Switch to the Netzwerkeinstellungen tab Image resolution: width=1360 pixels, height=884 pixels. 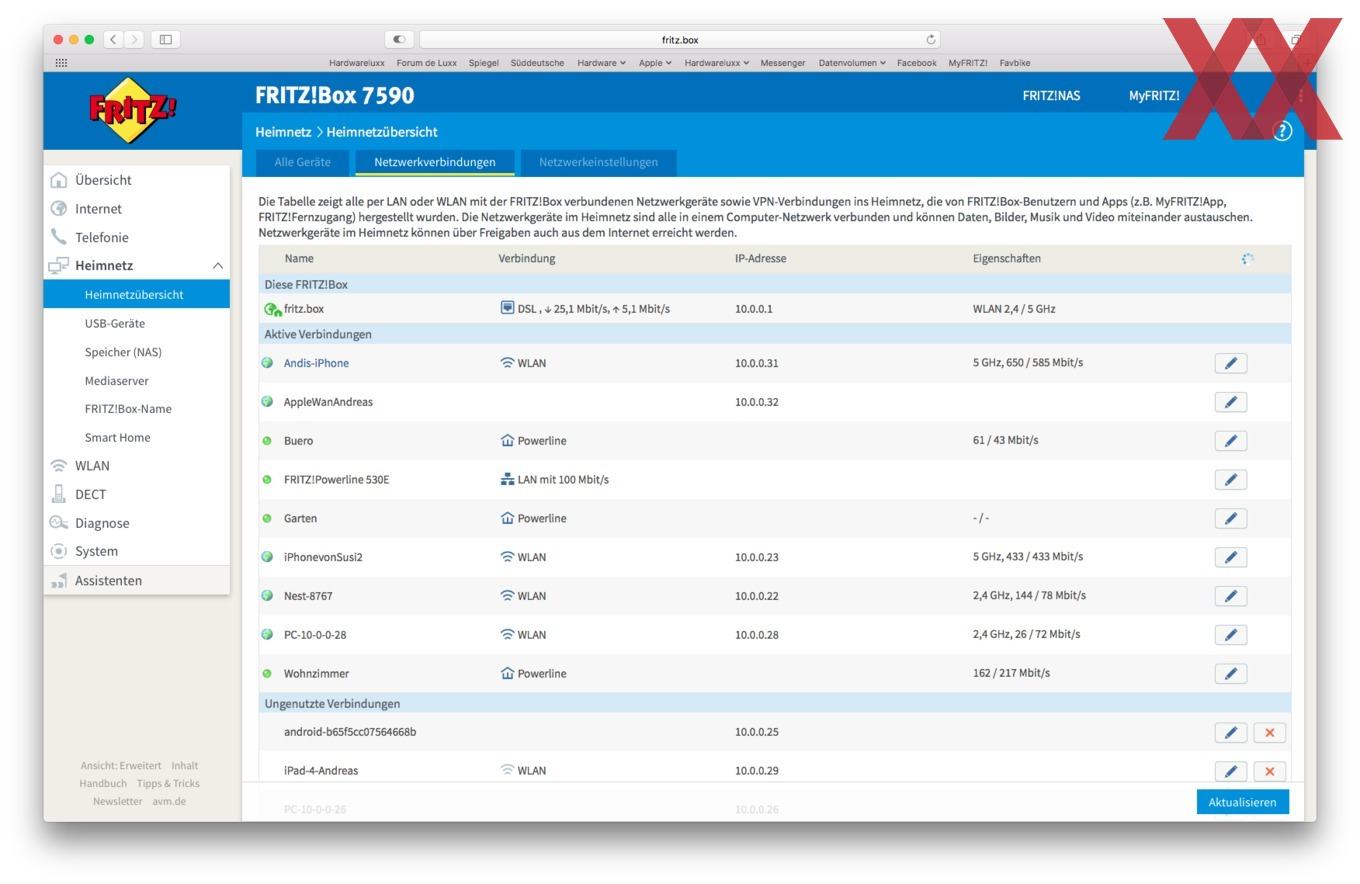pyautogui.click(x=598, y=162)
